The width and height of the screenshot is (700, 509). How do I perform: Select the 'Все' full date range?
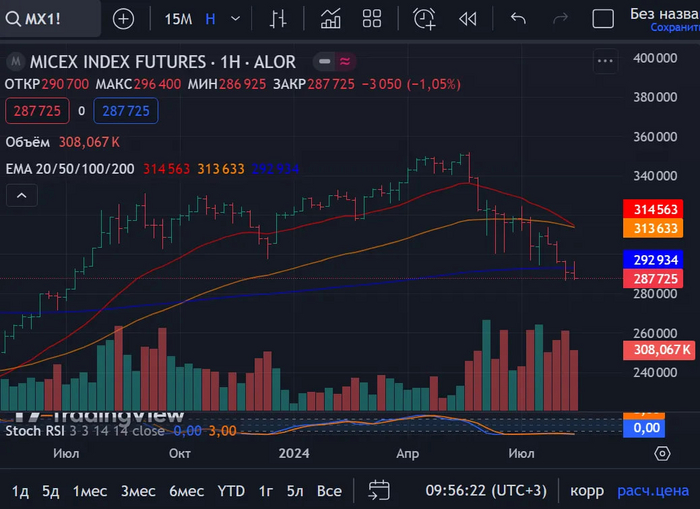pyautogui.click(x=329, y=491)
